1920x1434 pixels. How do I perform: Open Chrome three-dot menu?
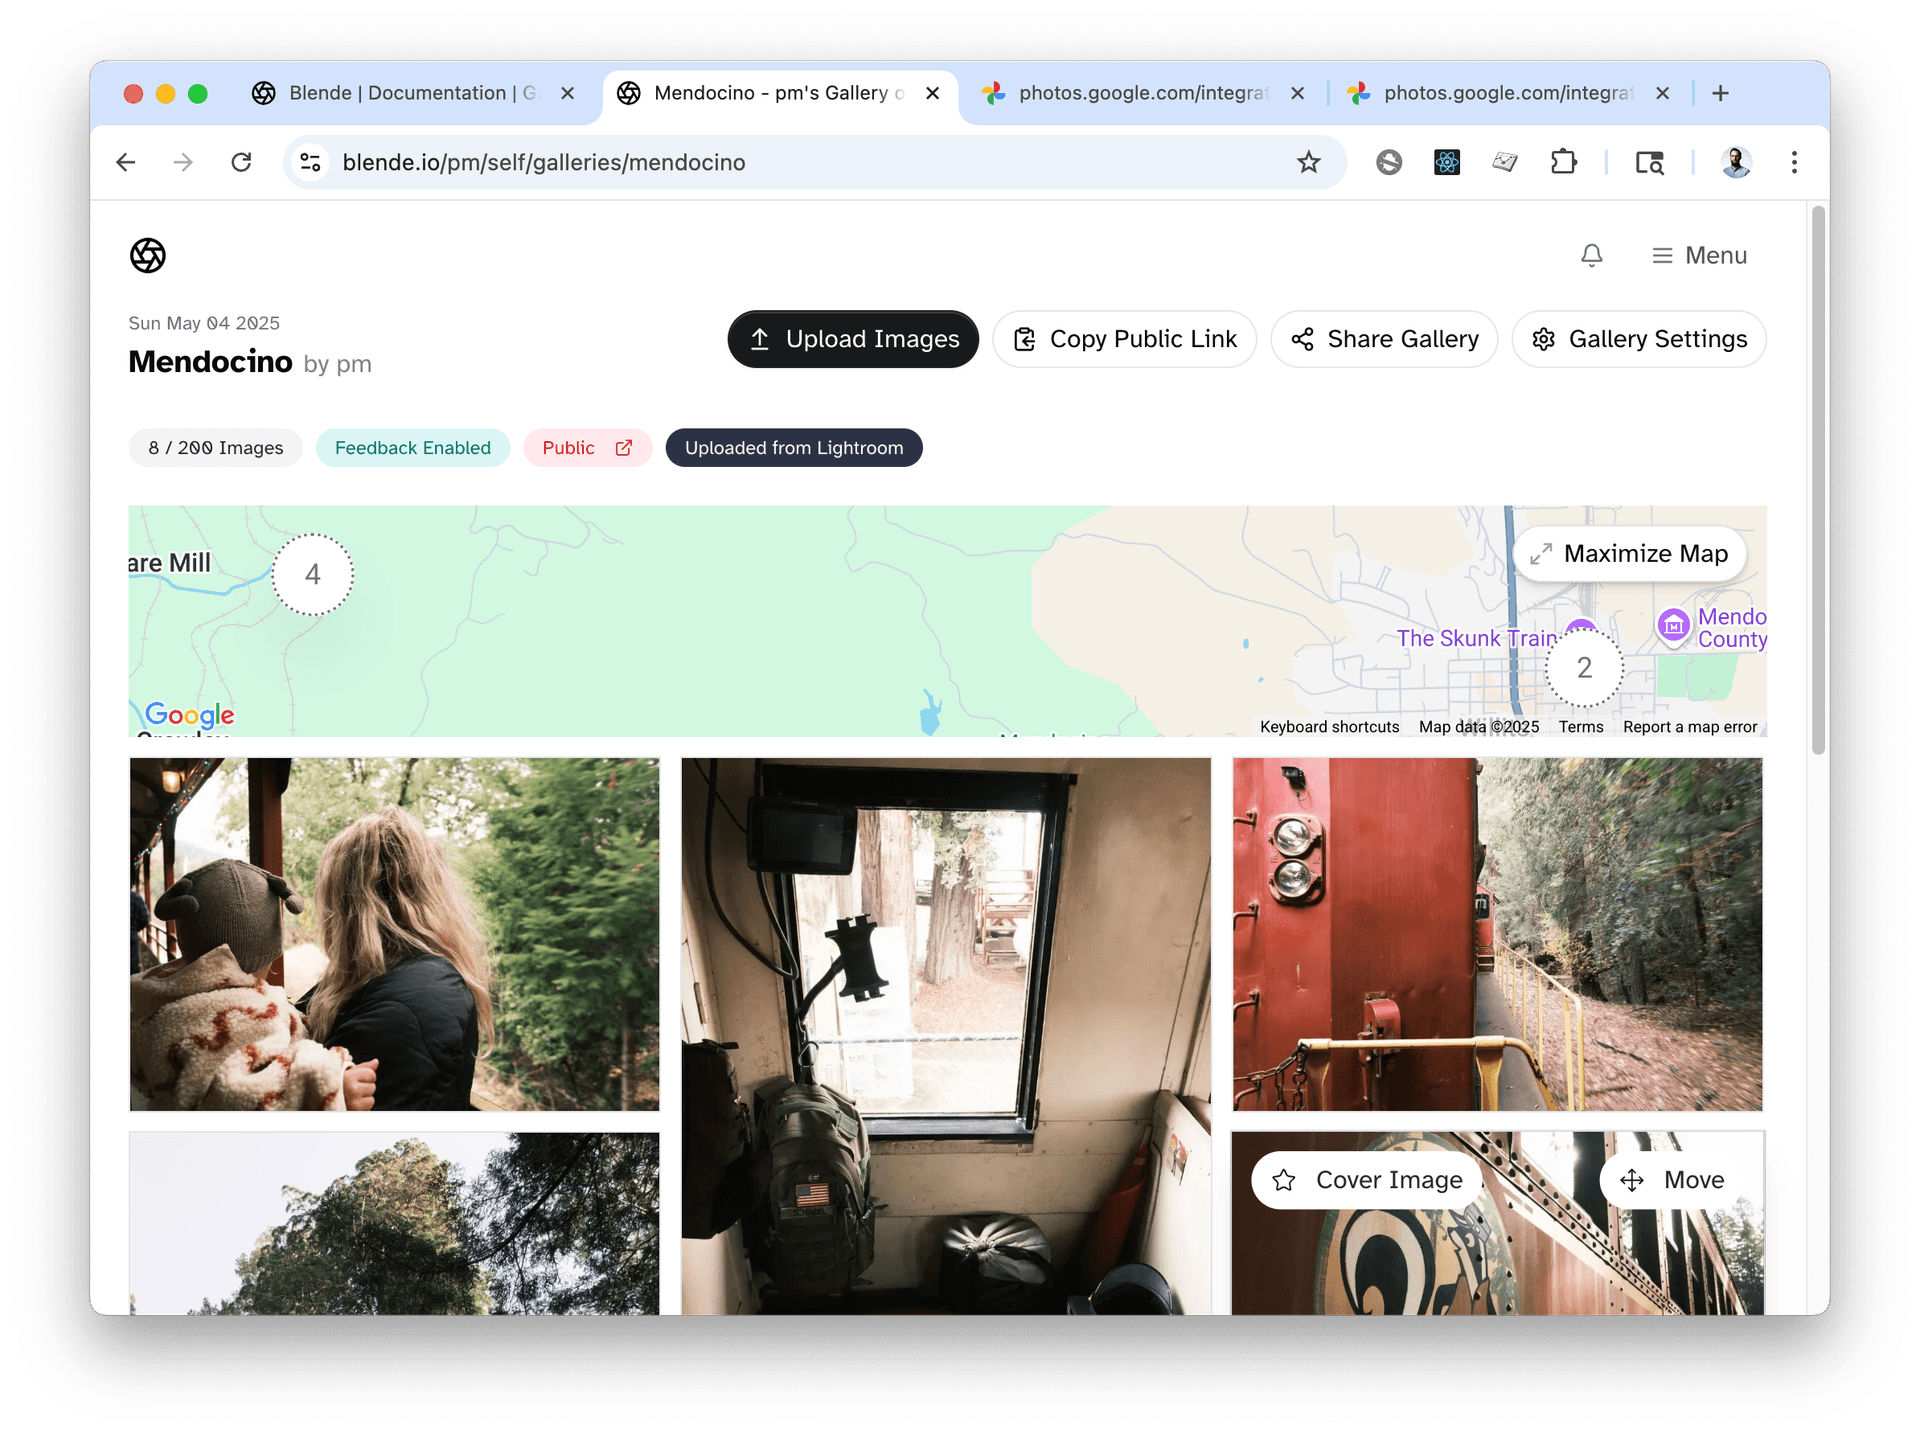click(1794, 162)
